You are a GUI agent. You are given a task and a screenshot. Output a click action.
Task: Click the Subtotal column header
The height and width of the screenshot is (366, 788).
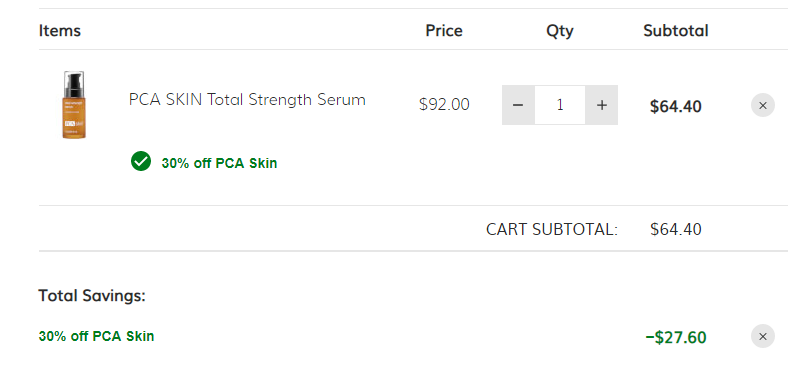(x=675, y=31)
